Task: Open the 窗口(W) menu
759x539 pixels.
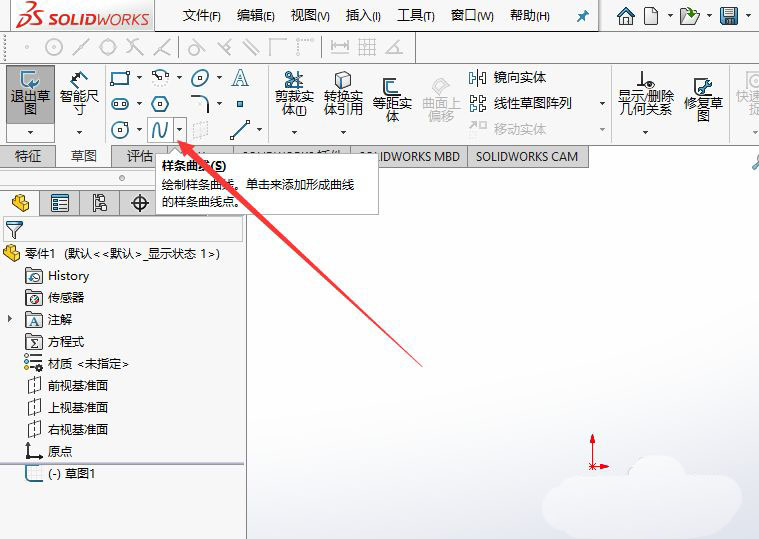Action: pos(472,16)
